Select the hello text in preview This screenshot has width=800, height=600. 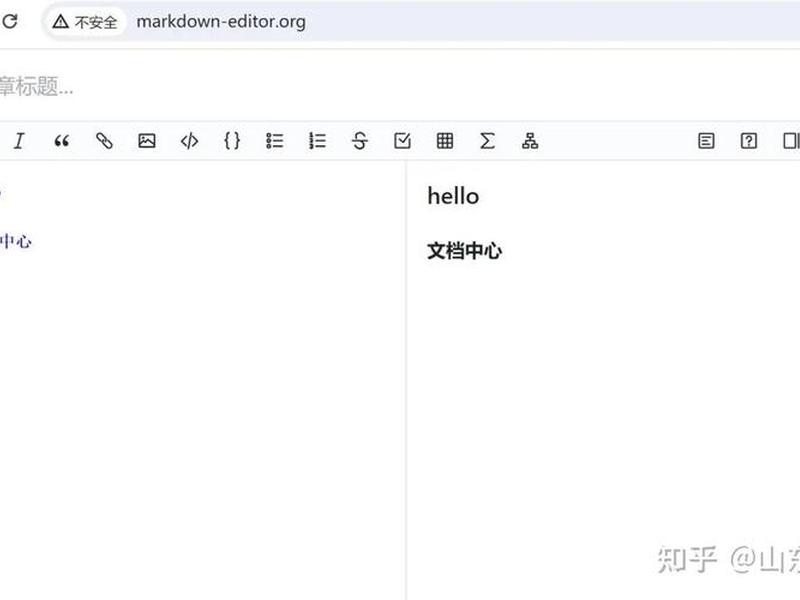(x=453, y=196)
